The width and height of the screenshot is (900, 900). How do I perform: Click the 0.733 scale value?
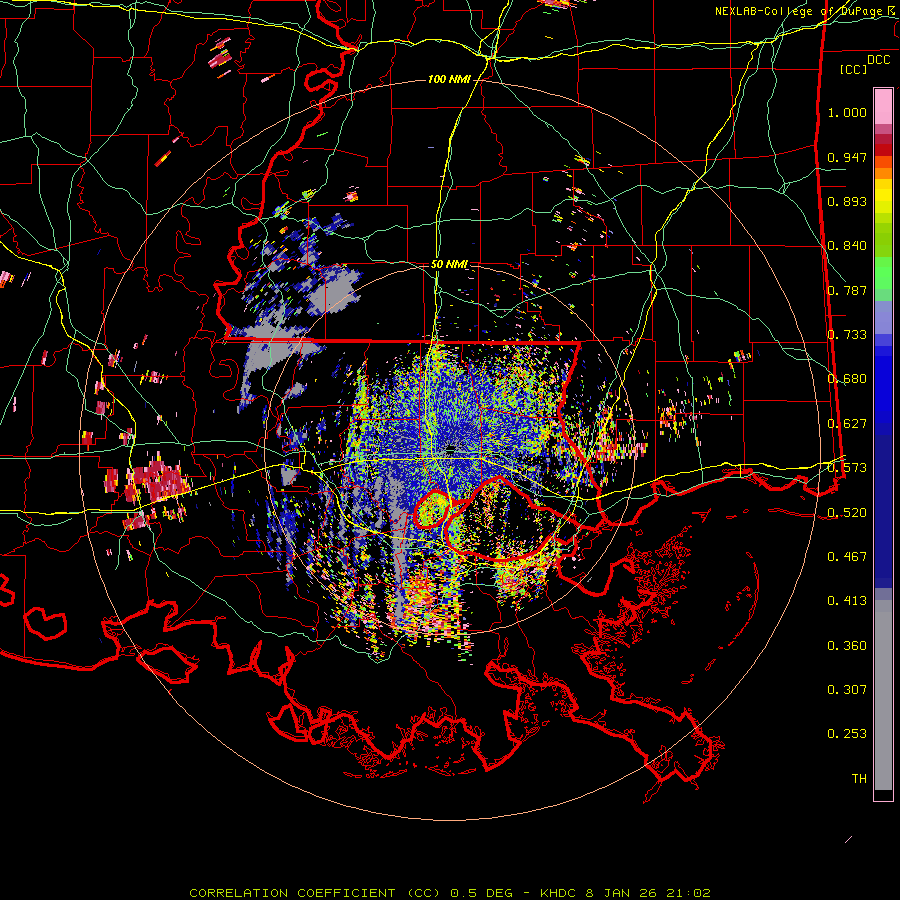(x=847, y=335)
